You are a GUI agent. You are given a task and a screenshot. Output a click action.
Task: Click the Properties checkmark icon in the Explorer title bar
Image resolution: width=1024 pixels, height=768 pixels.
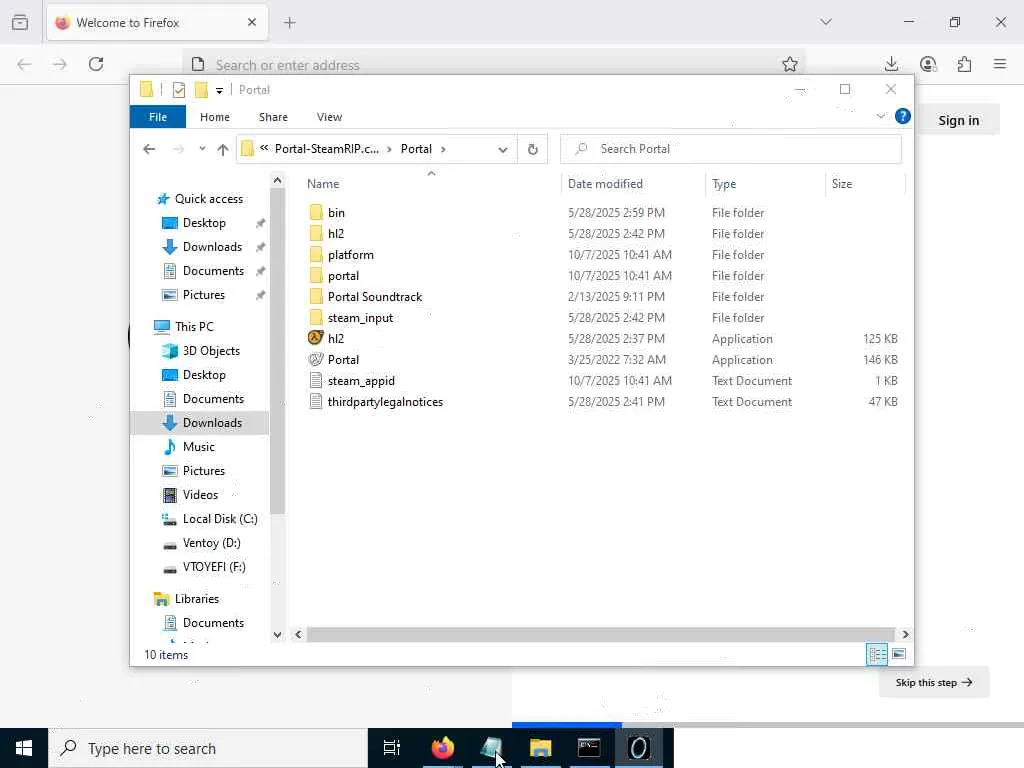coord(179,90)
